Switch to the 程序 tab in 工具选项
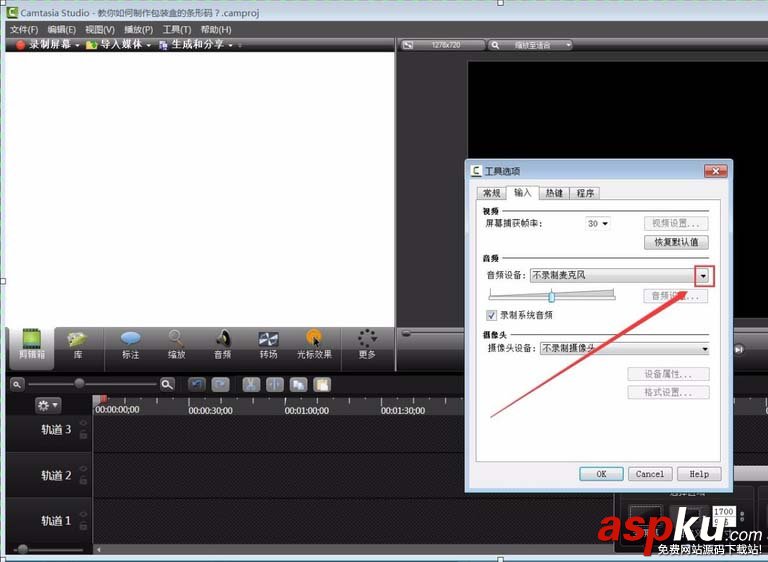768x562 pixels. point(585,193)
